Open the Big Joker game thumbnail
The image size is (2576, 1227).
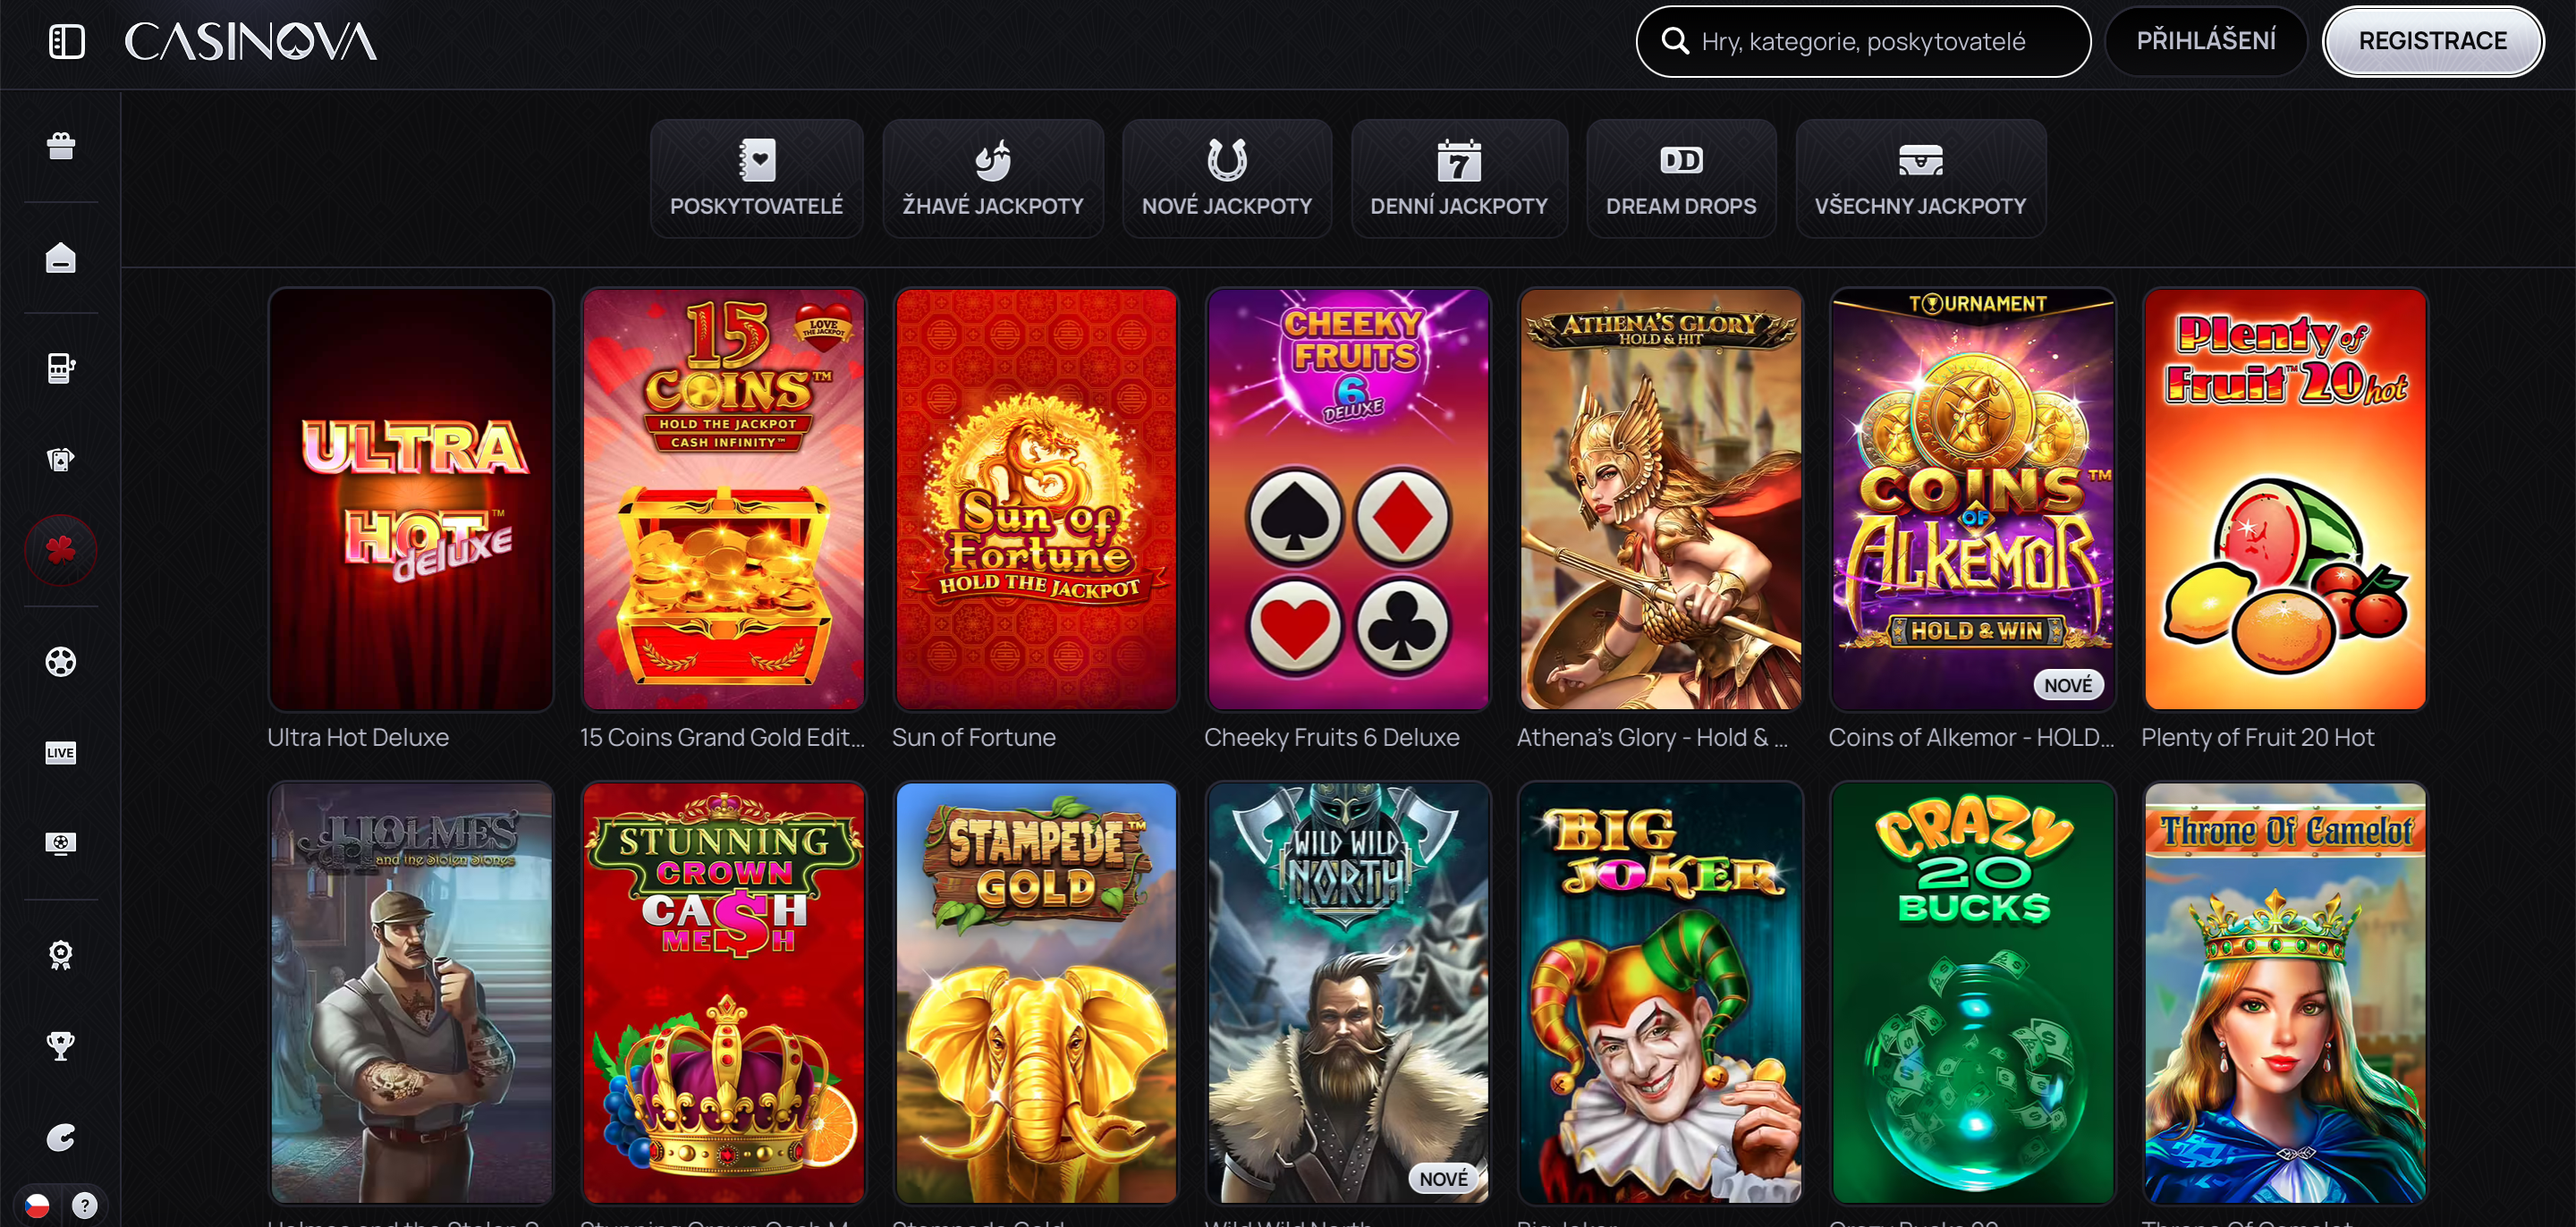[1660, 993]
